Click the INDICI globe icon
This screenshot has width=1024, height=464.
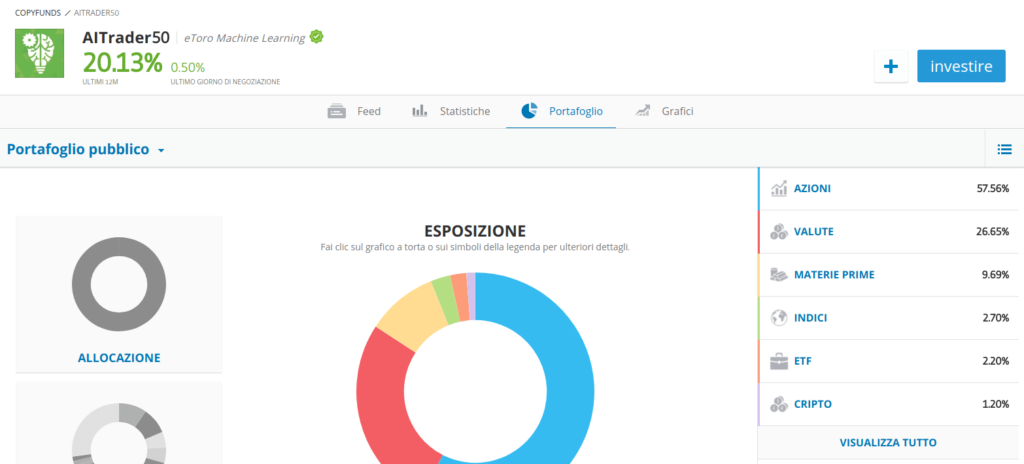pos(778,318)
